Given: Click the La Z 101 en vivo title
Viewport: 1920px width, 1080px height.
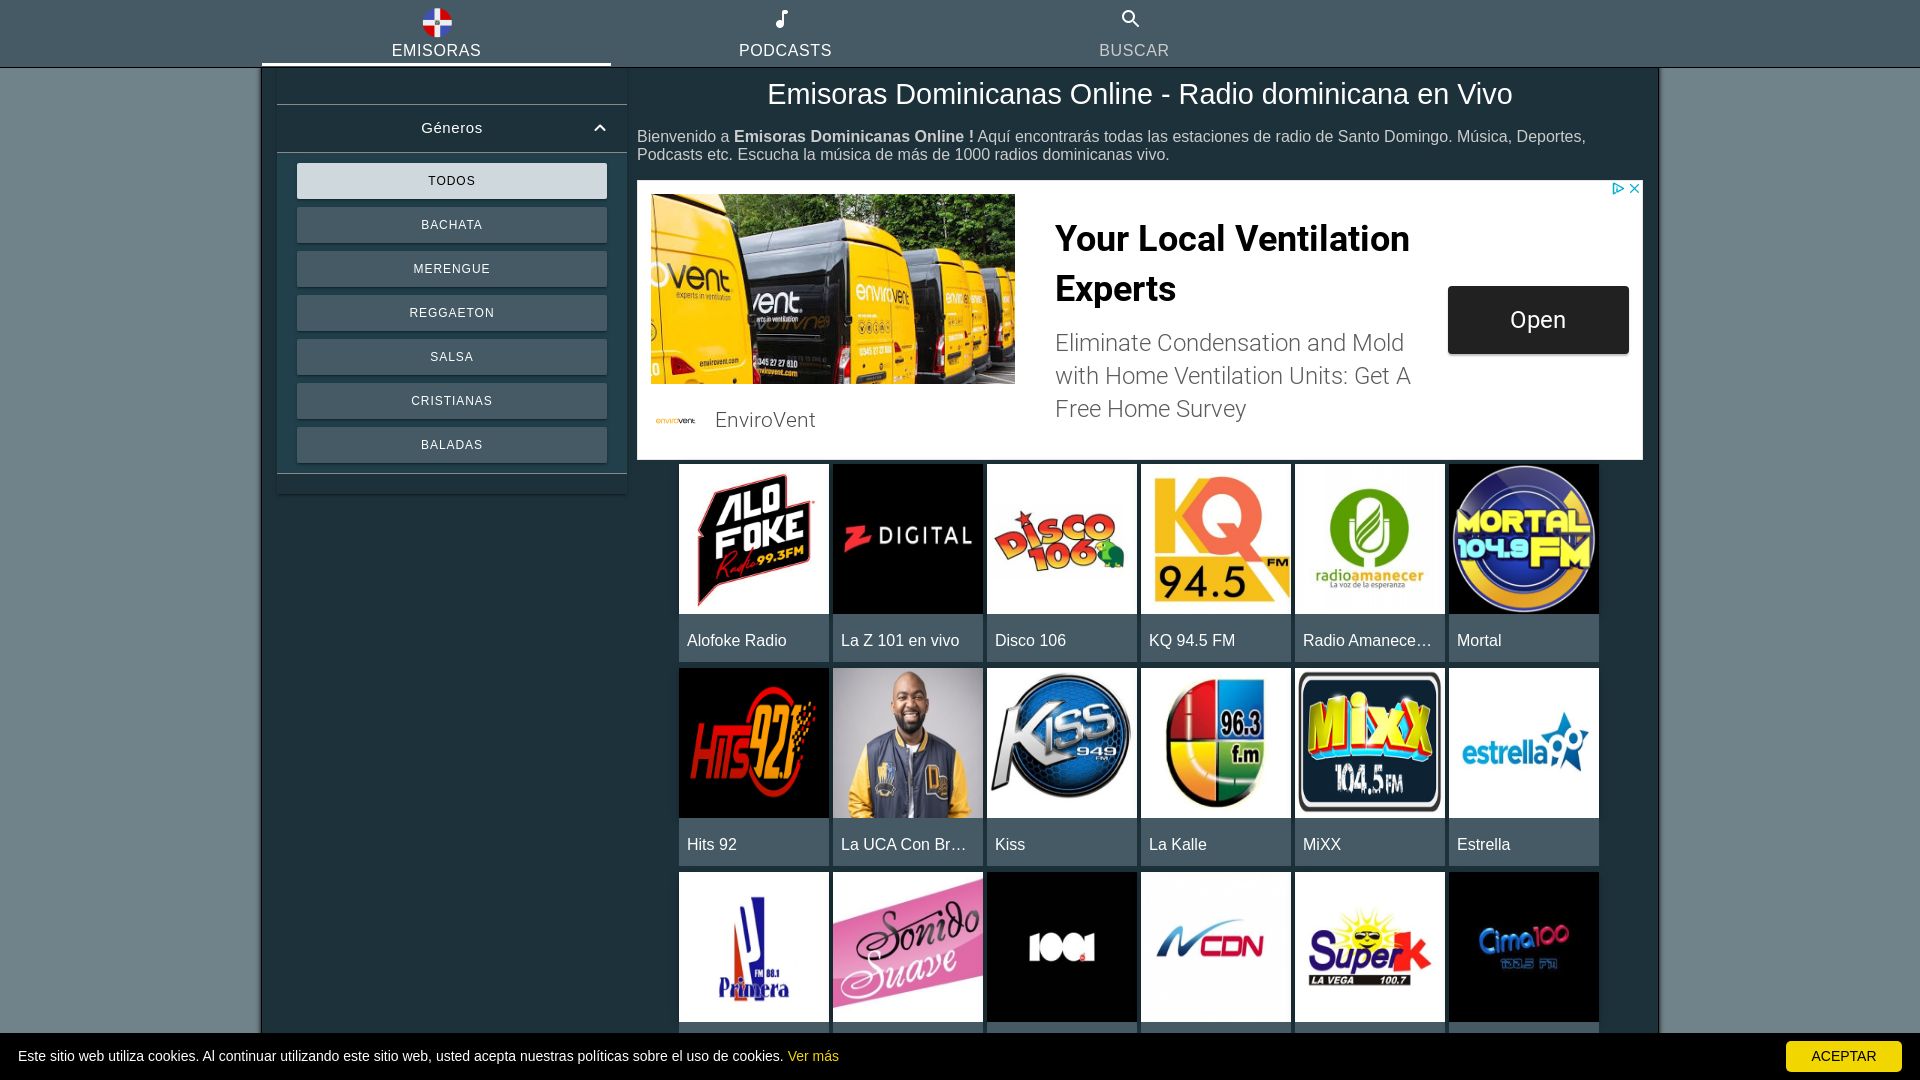Looking at the screenshot, I should [900, 640].
